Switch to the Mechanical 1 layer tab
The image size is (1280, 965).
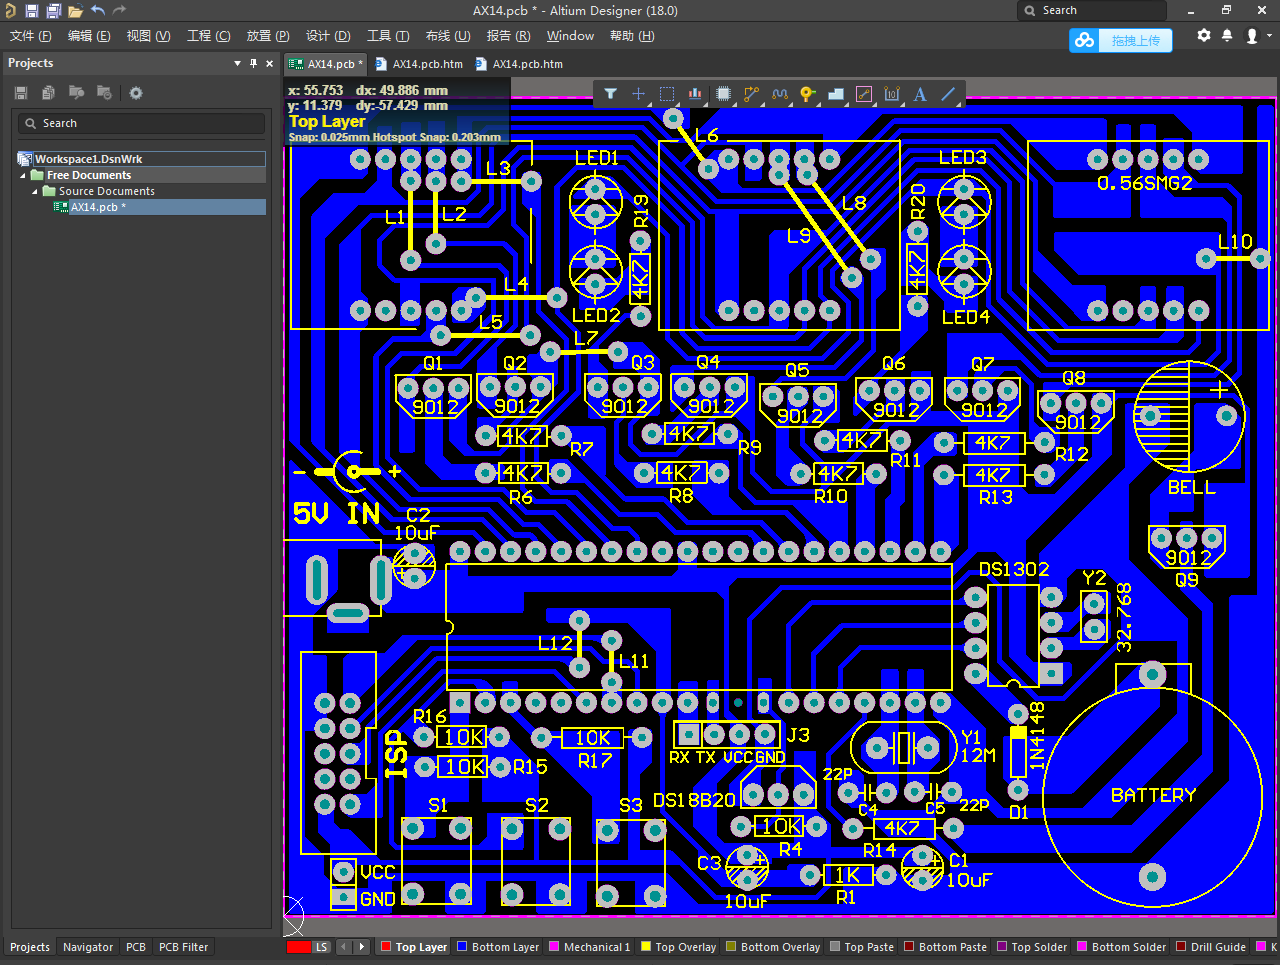590,947
